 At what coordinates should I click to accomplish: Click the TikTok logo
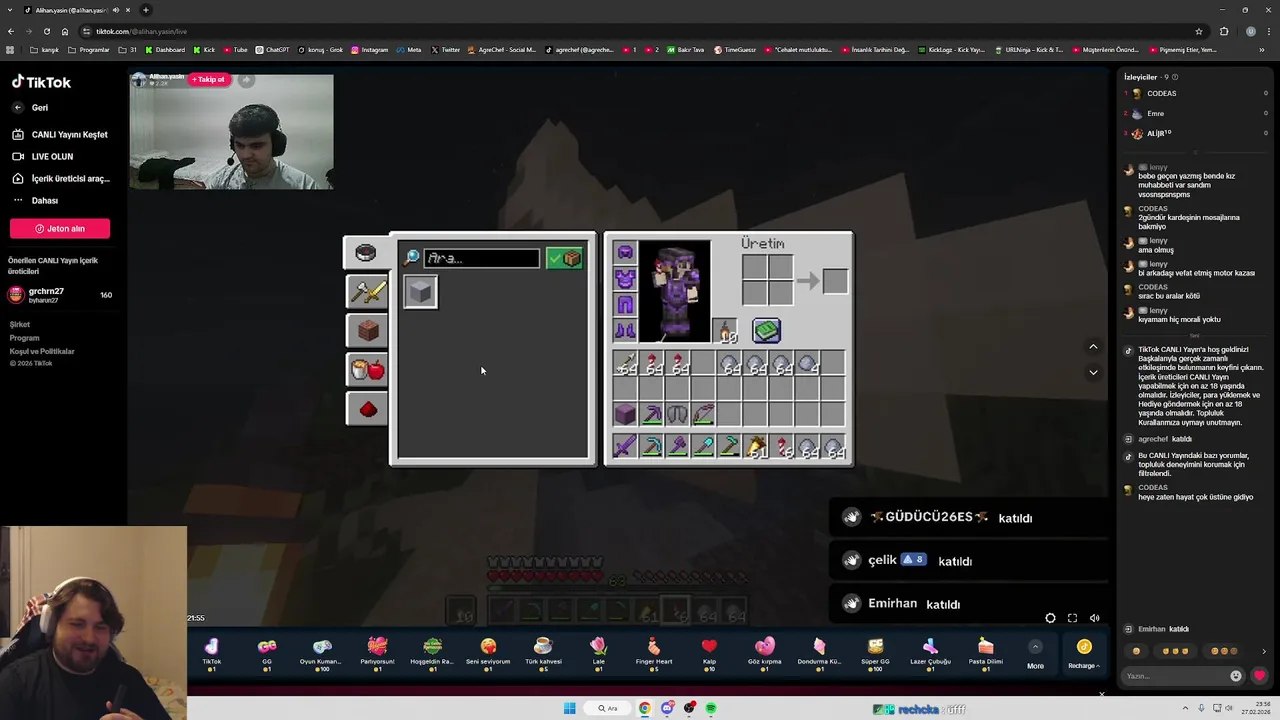click(x=41, y=82)
